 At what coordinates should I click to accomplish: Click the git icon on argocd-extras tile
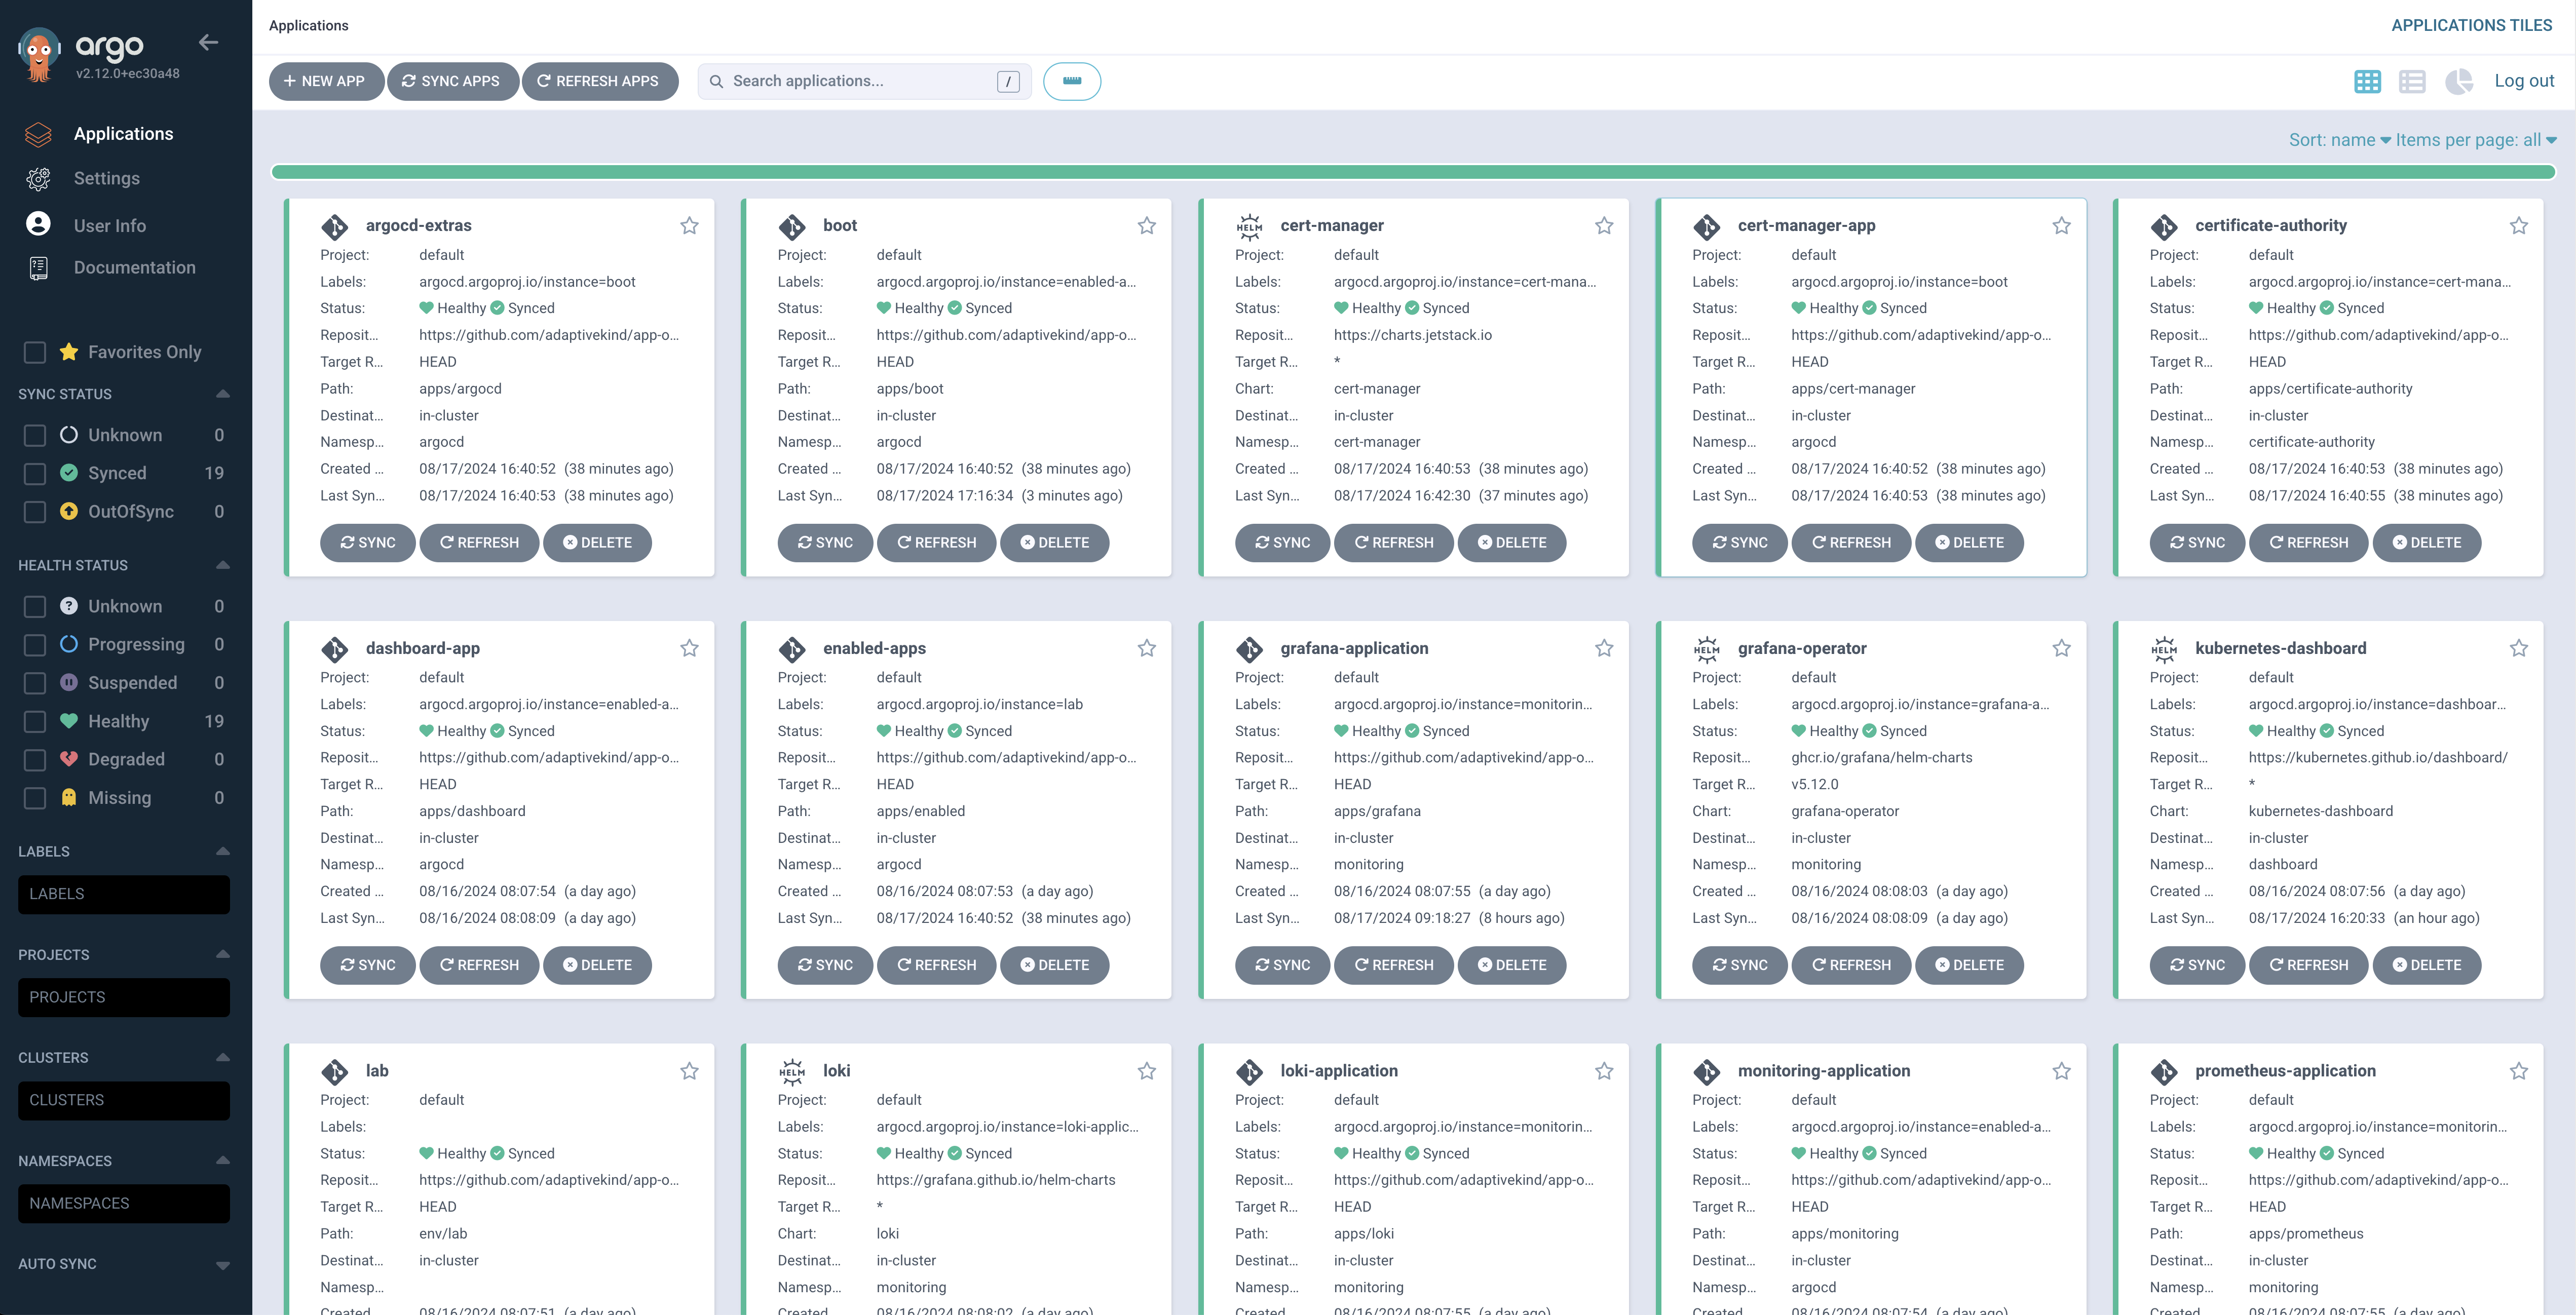pyautogui.click(x=334, y=227)
